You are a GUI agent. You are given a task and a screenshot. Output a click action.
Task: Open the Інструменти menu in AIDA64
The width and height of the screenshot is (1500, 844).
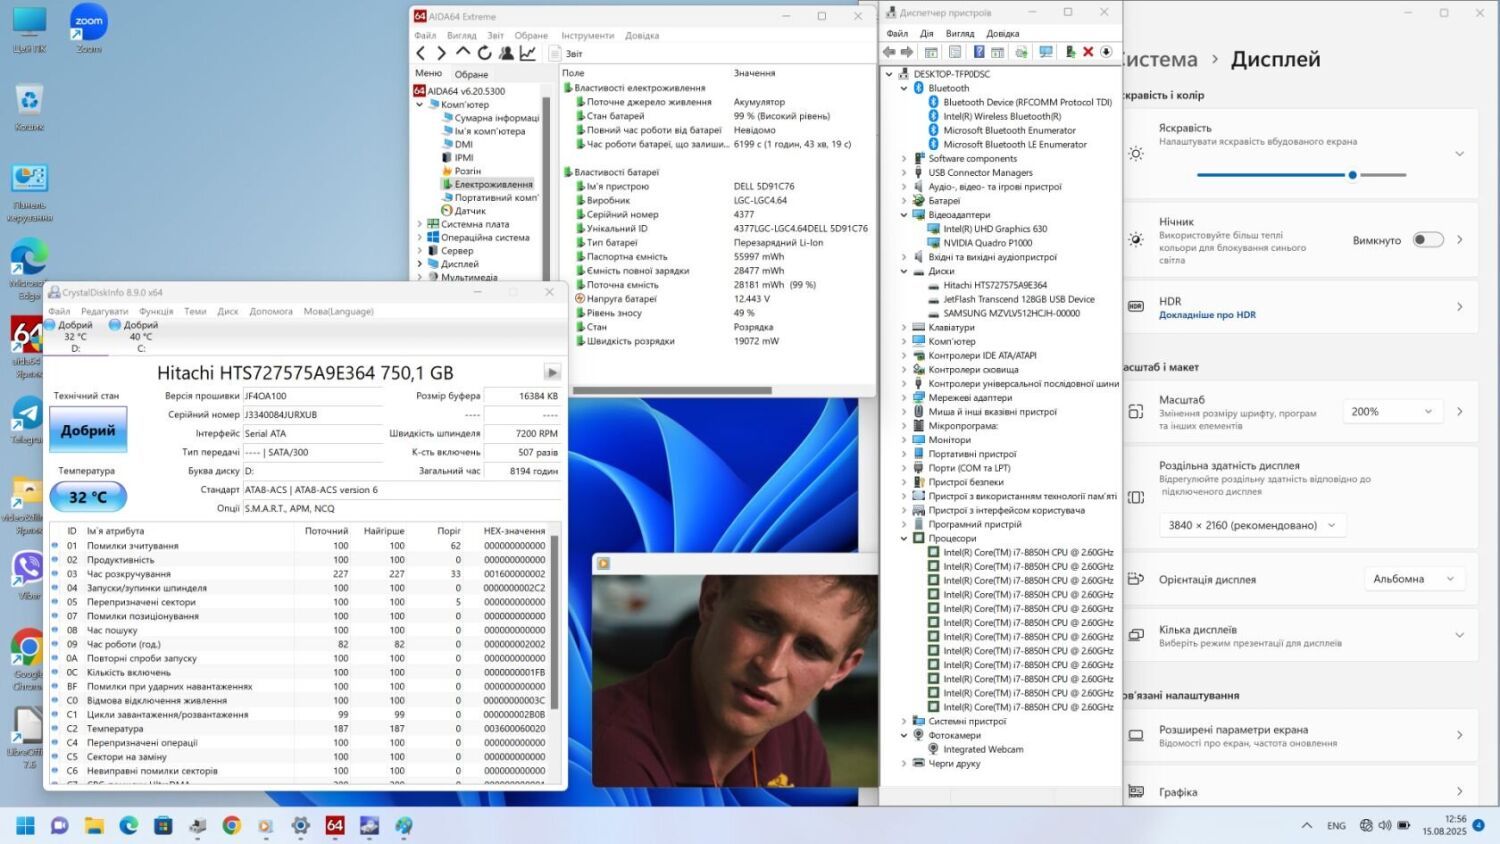pyautogui.click(x=587, y=35)
